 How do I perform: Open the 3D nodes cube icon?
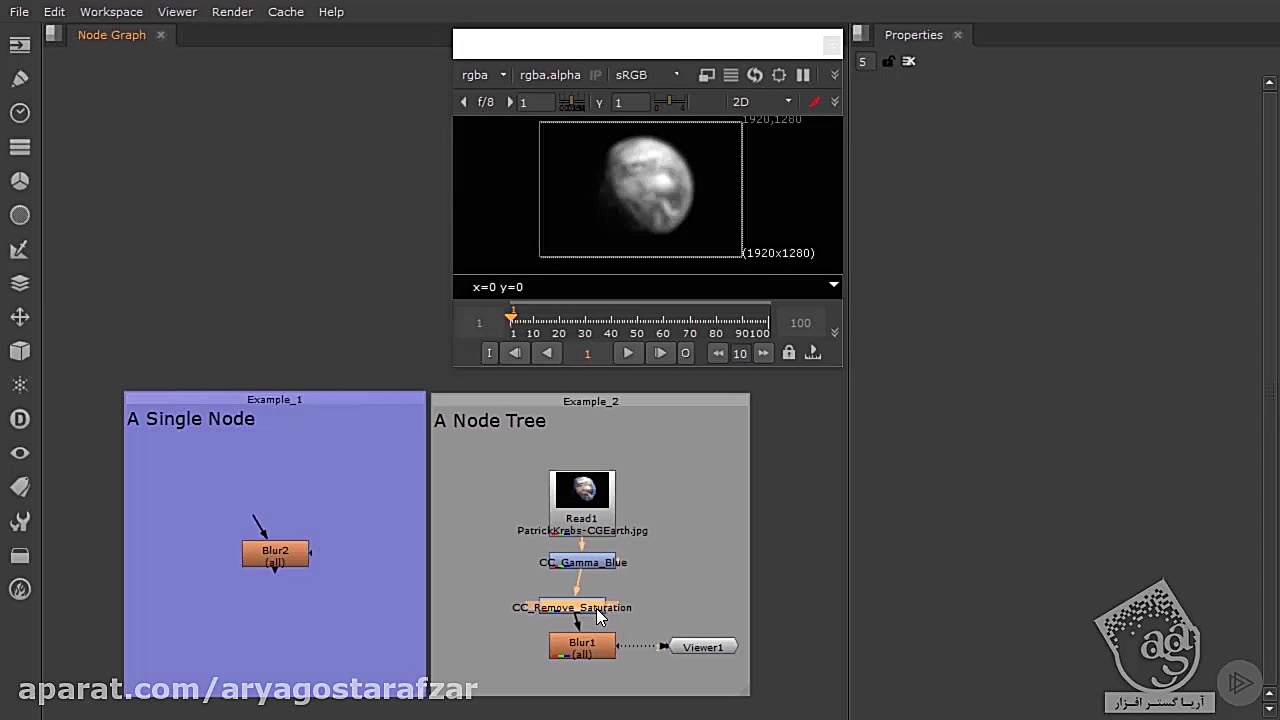point(20,351)
